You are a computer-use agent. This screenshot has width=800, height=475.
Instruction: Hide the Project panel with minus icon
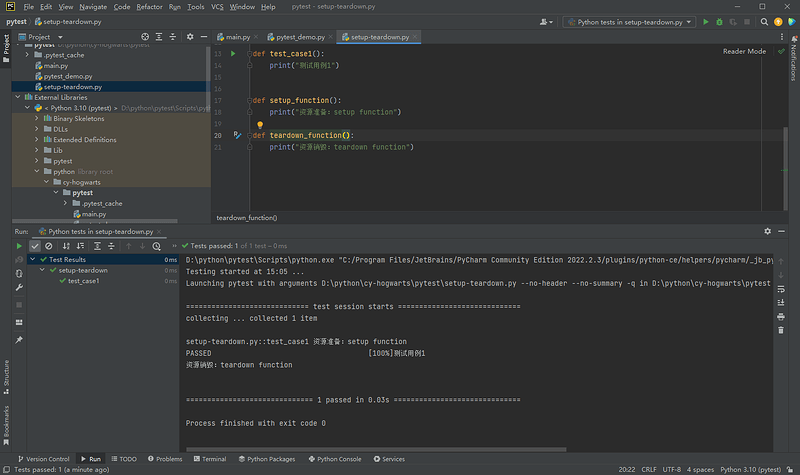click(204, 37)
